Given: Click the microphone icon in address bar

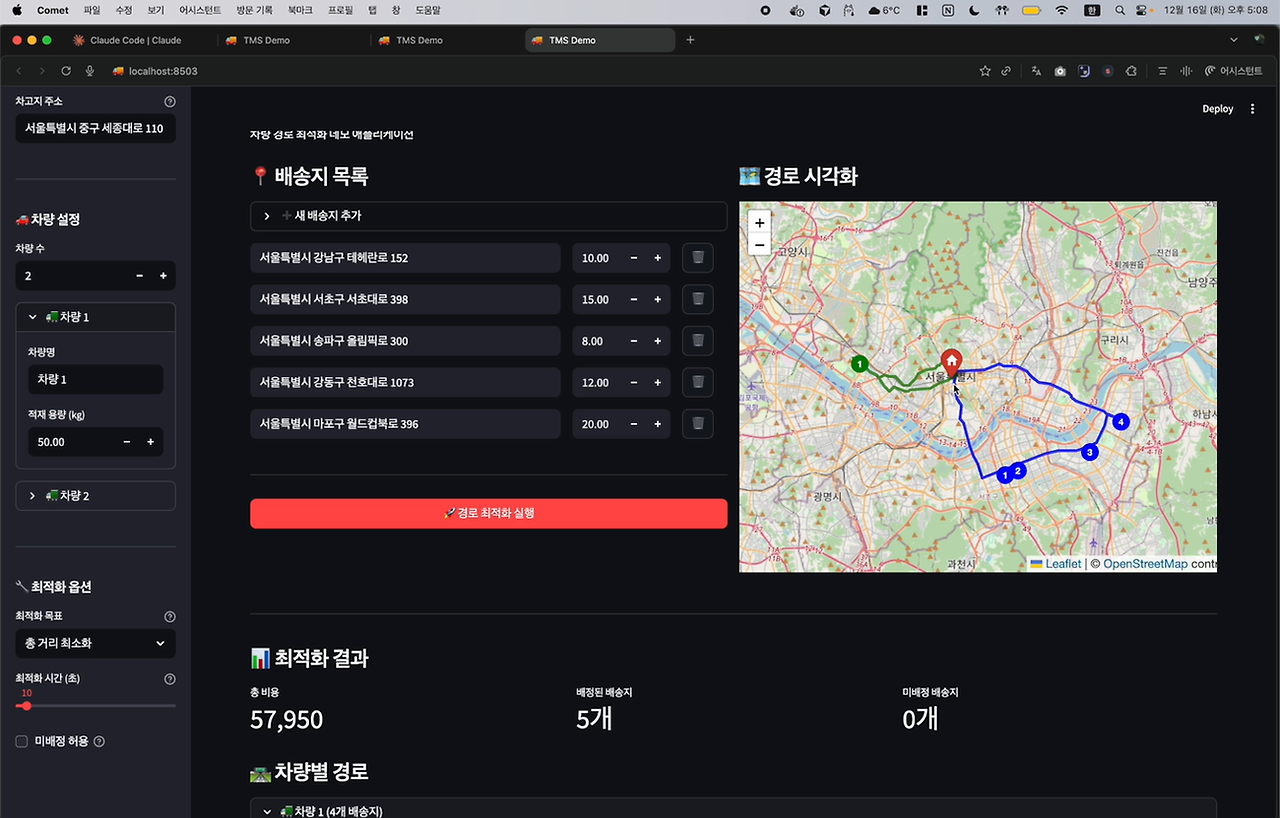Looking at the screenshot, I should [90, 71].
